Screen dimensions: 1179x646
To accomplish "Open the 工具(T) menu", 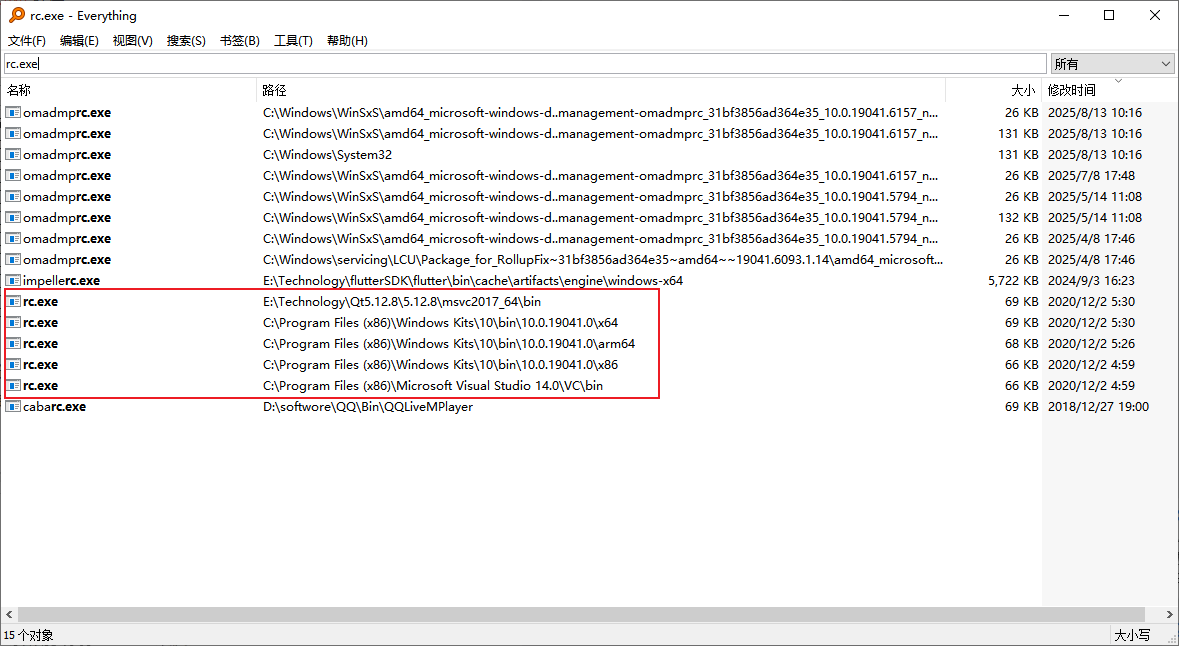I will pyautogui.click(x=292, y=41).
